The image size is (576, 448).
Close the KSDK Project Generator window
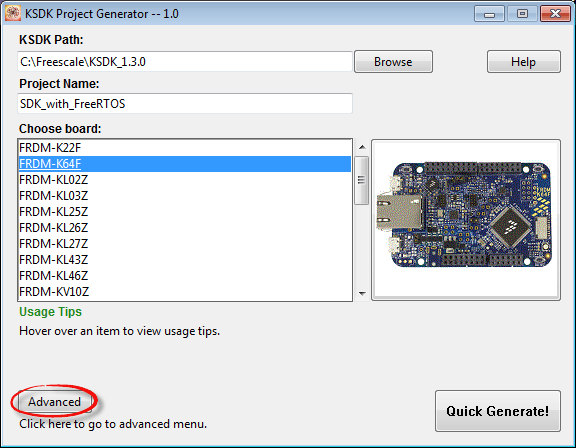(555, 14)
